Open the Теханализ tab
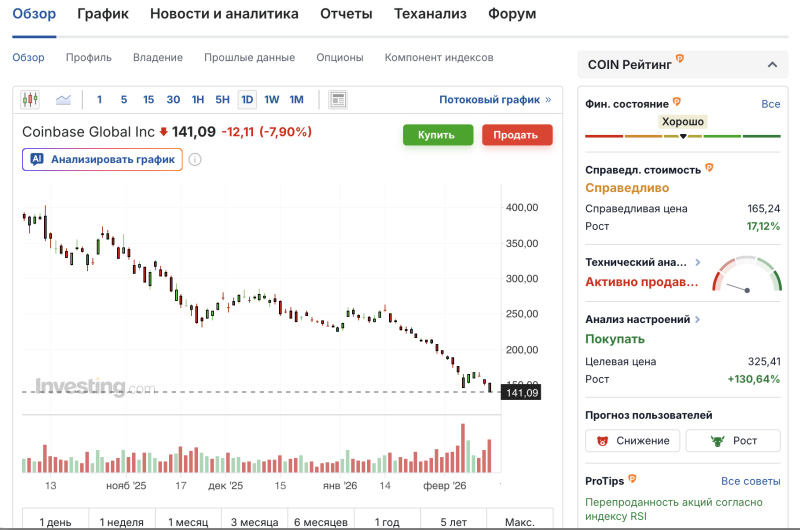Image resolution: width=800 pixels, height=530 pixels. pyautogui.click(x=430, y=14)
